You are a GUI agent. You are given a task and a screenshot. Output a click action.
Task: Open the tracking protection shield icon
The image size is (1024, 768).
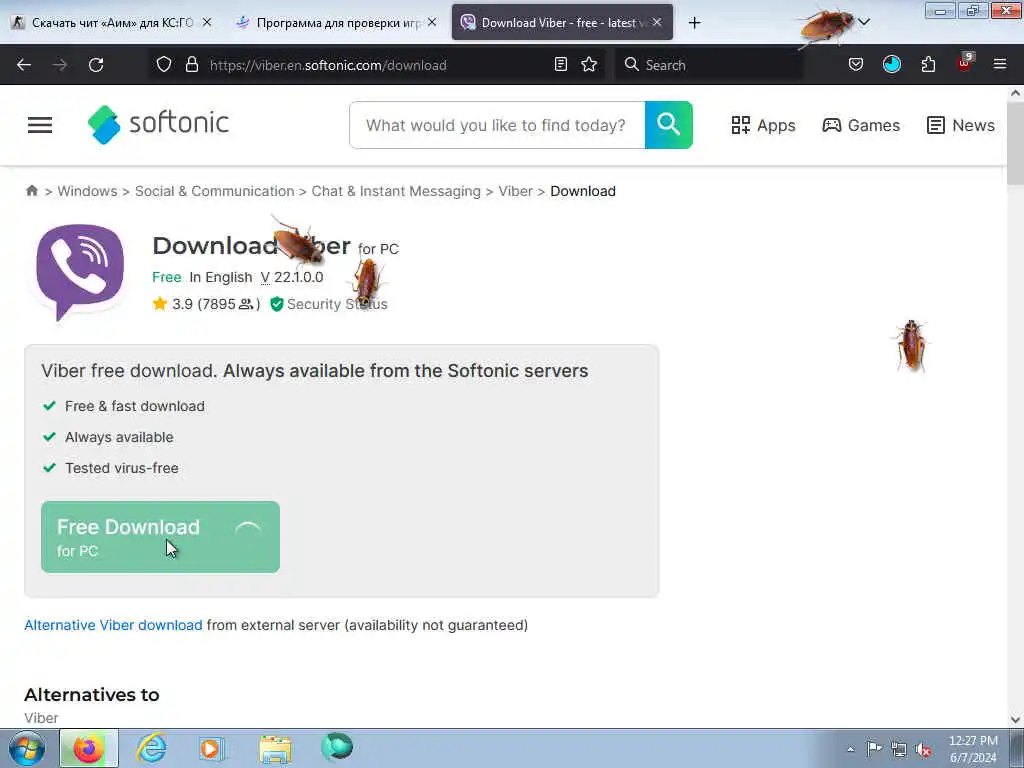164,65
